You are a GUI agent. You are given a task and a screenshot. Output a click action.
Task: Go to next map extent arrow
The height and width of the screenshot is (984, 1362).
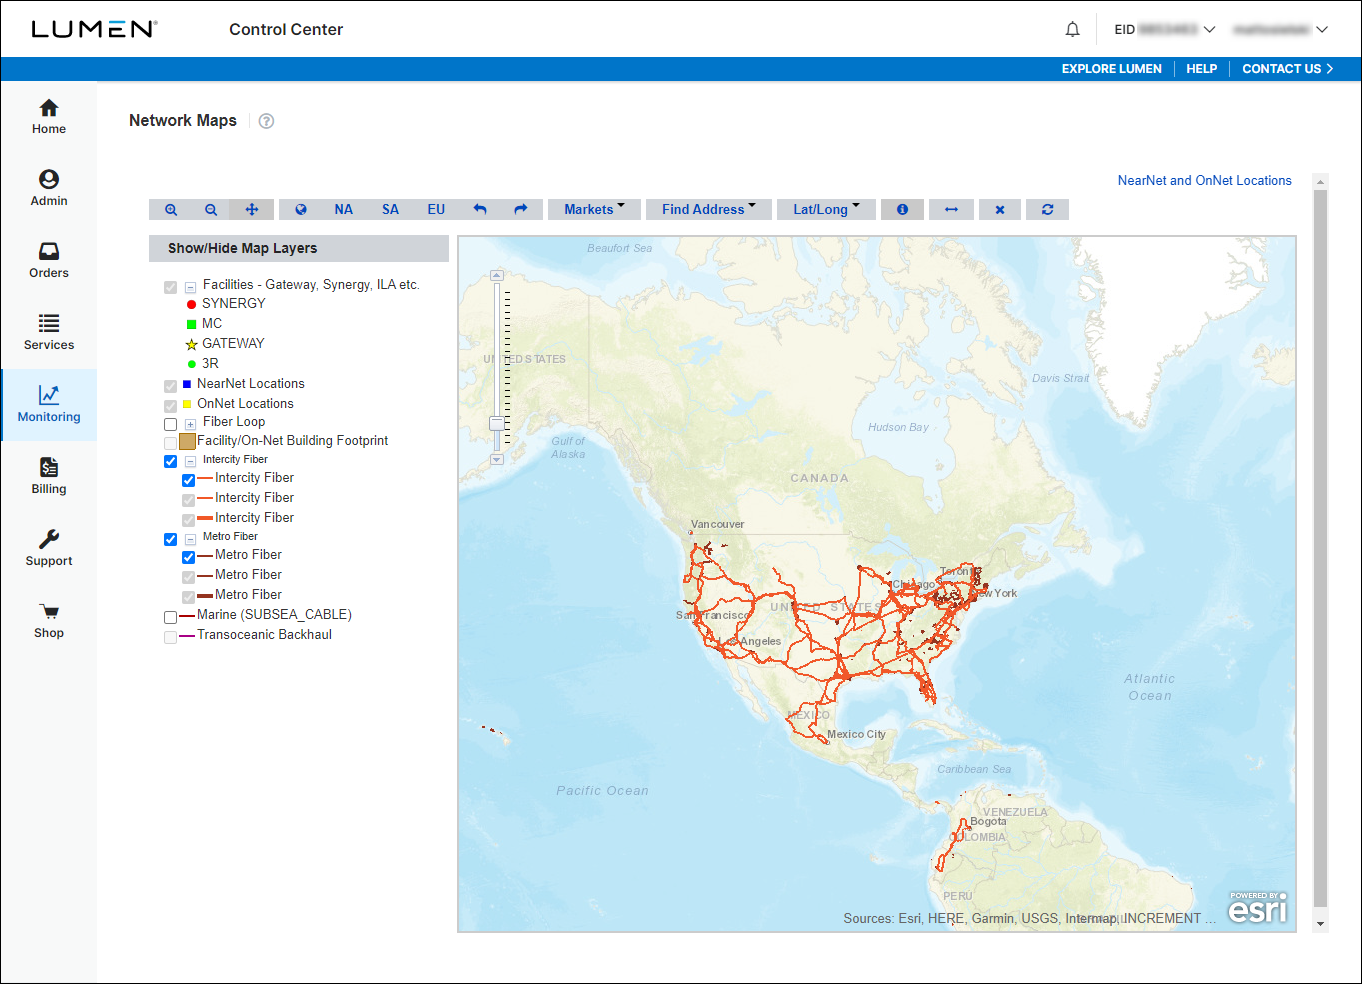point(521,210)
